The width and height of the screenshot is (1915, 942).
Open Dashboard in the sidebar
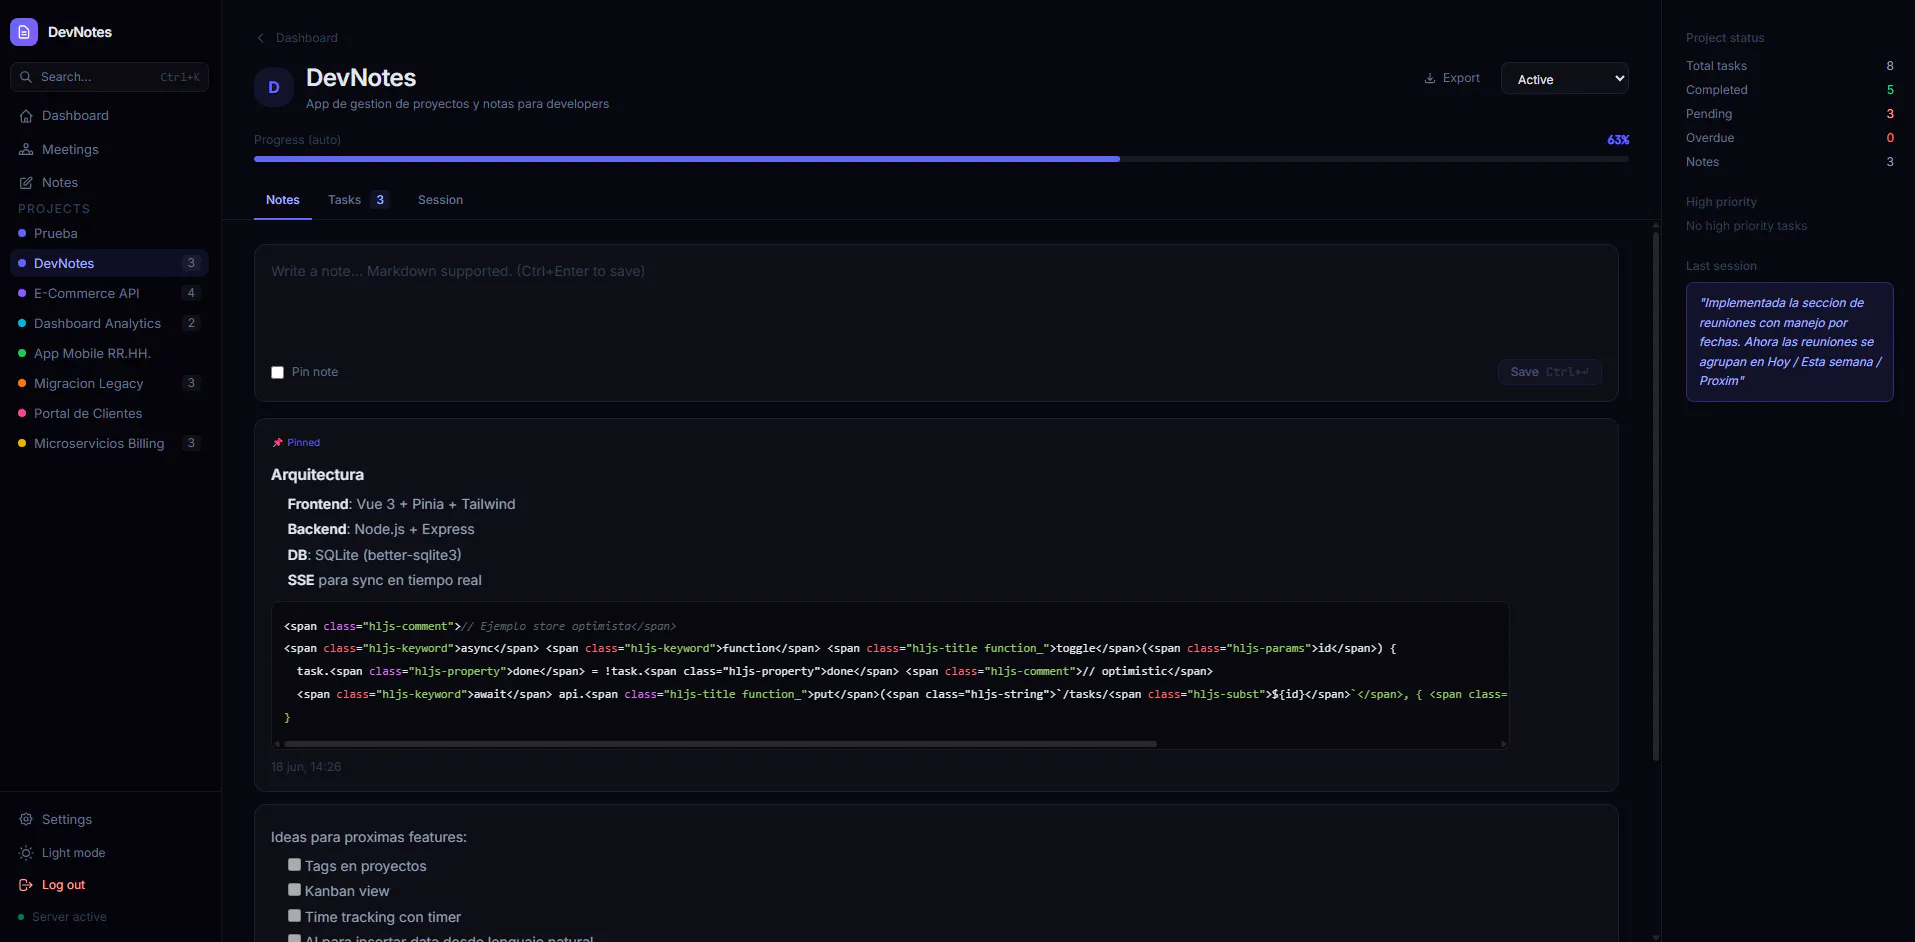click(x=109, y=116)
